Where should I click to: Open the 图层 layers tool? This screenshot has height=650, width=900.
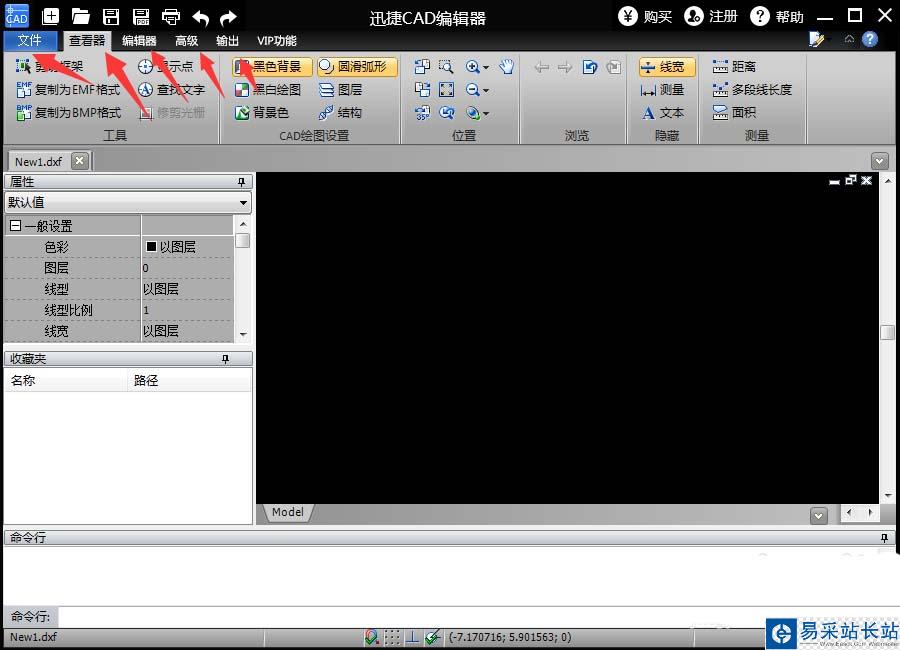point(341,90)
